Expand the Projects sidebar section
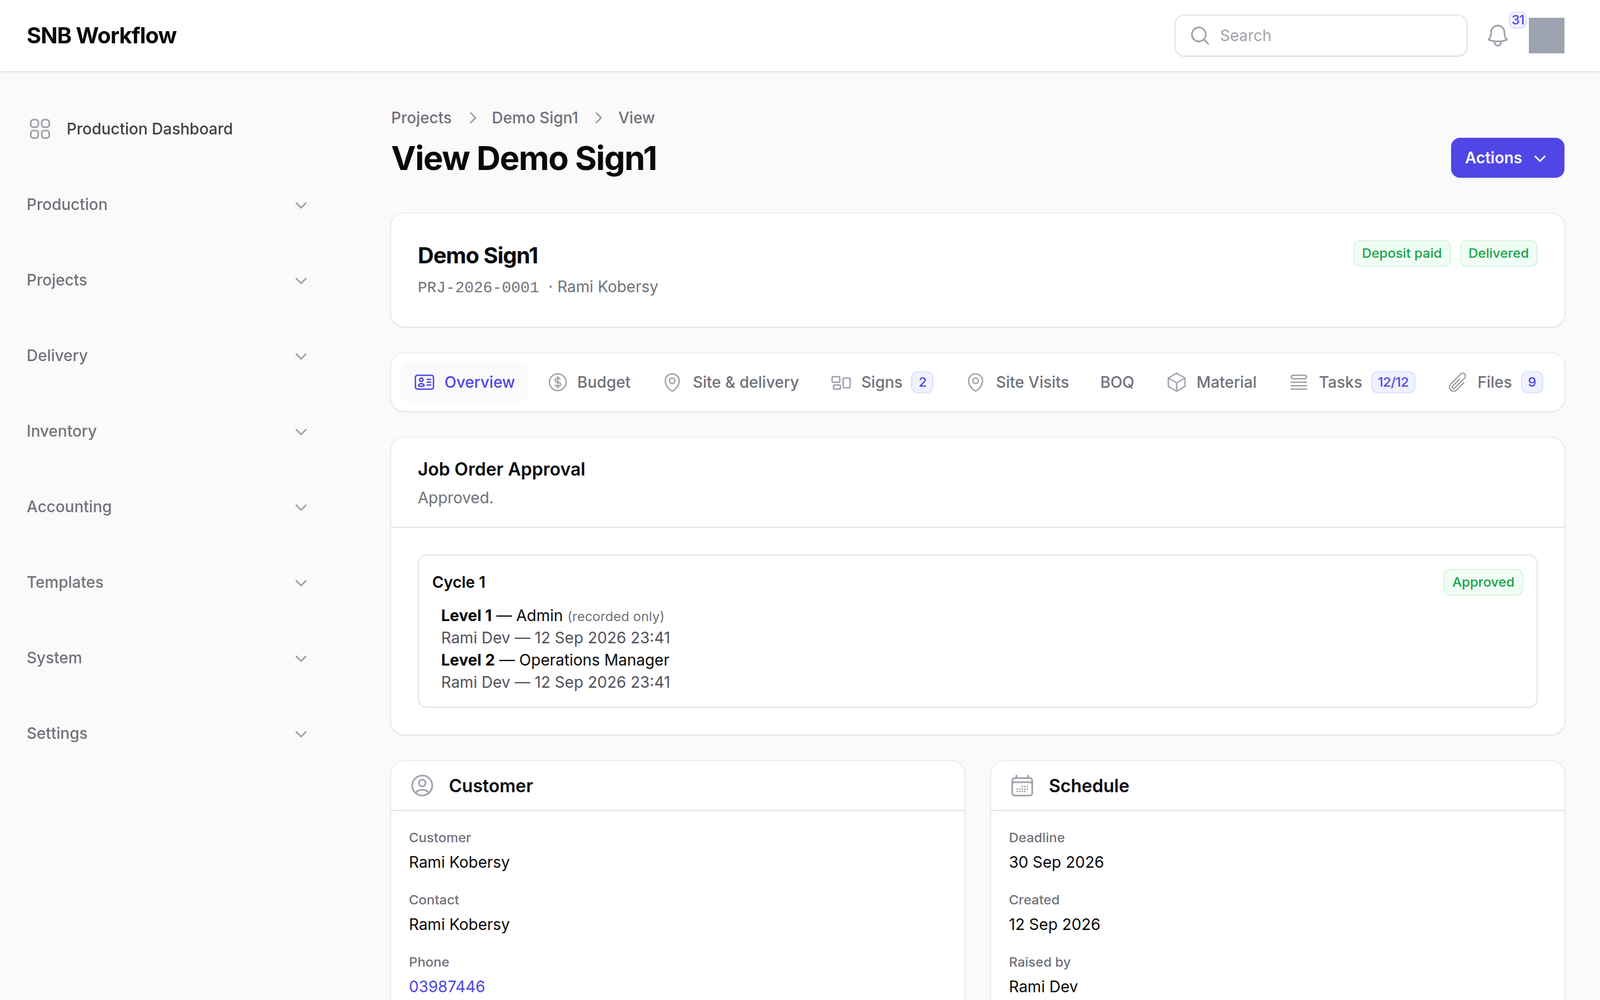This screenshot has width=1600, height=1000. (167, 280)
